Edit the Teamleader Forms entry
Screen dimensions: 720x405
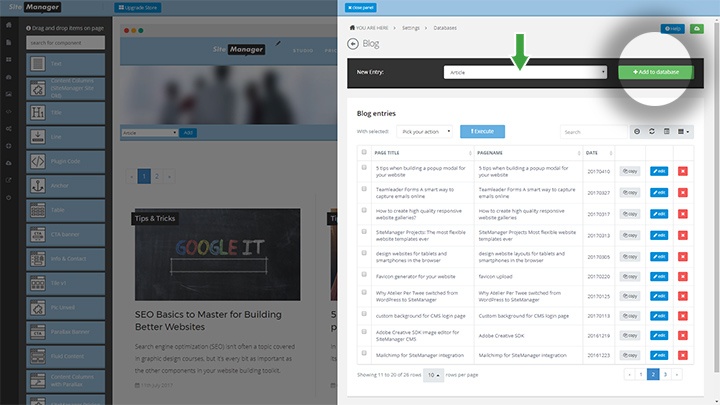pos(659,192)
